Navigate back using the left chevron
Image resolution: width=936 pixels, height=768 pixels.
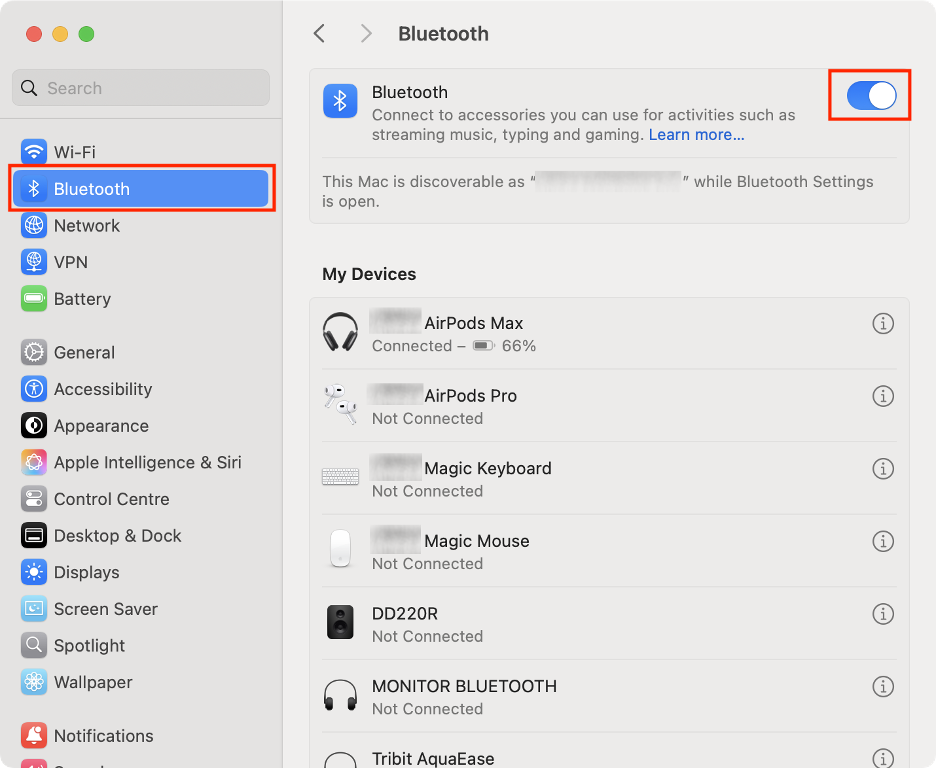click(x=318, y=33)
